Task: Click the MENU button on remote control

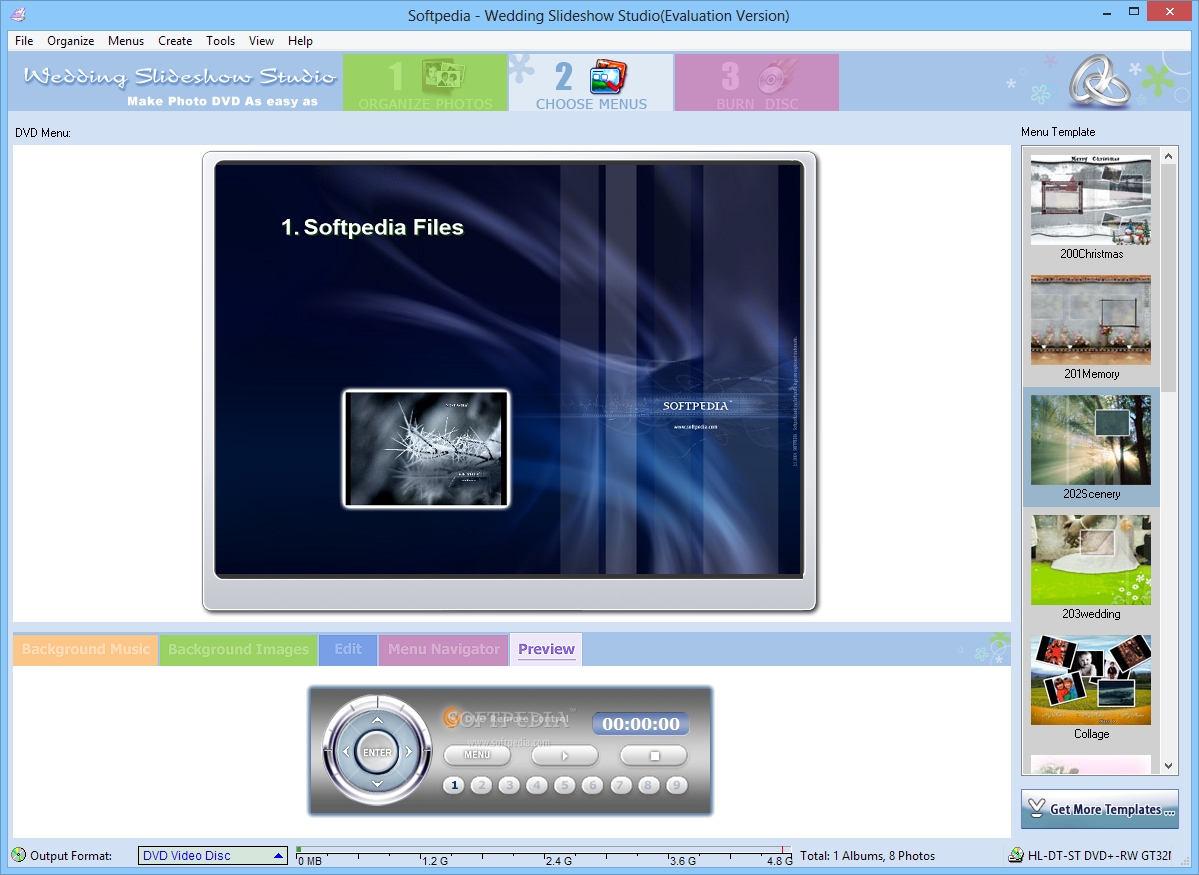Action: click(477, 755)
